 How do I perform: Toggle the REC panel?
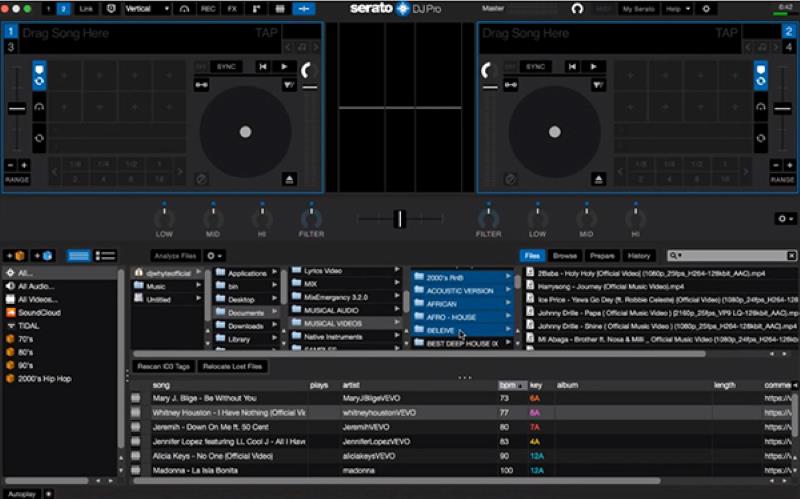click(x=208, y=9)
